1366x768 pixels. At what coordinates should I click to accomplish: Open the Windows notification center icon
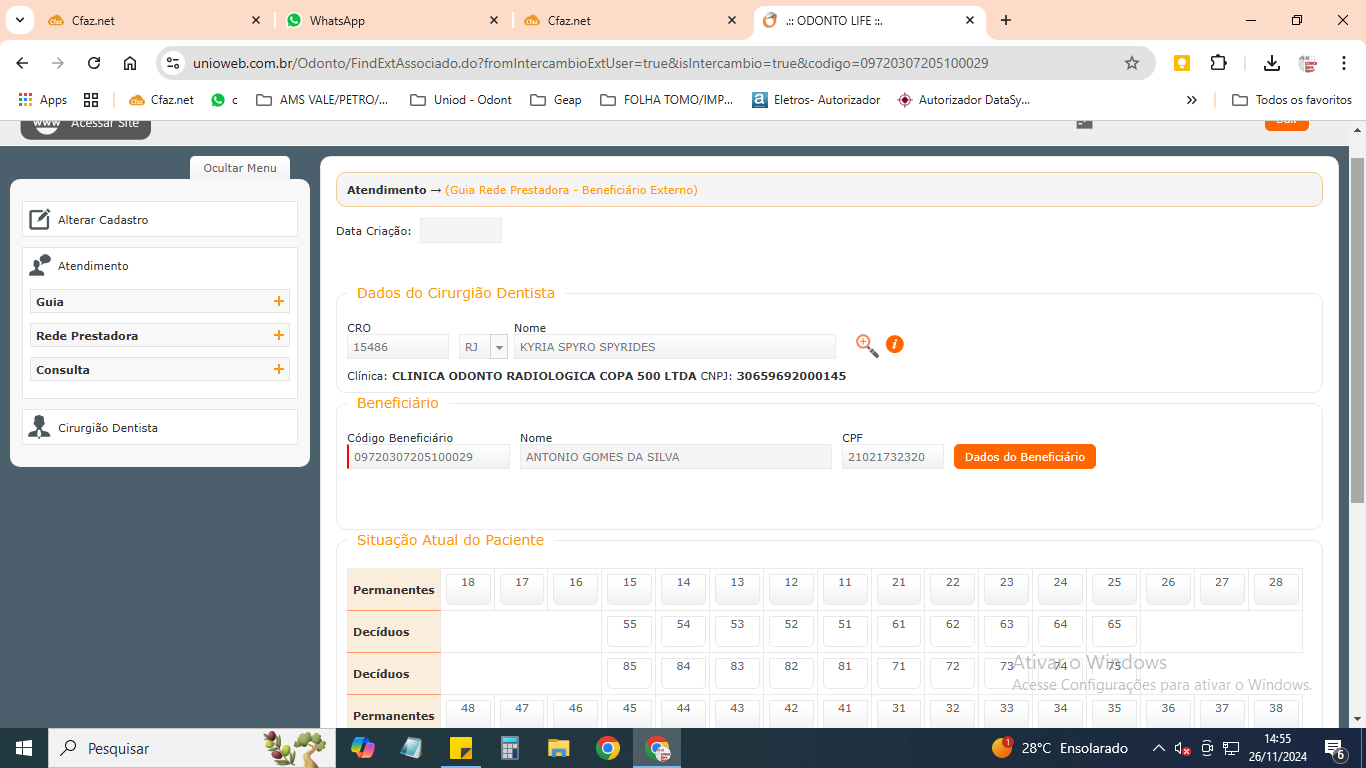point(1335,748)
